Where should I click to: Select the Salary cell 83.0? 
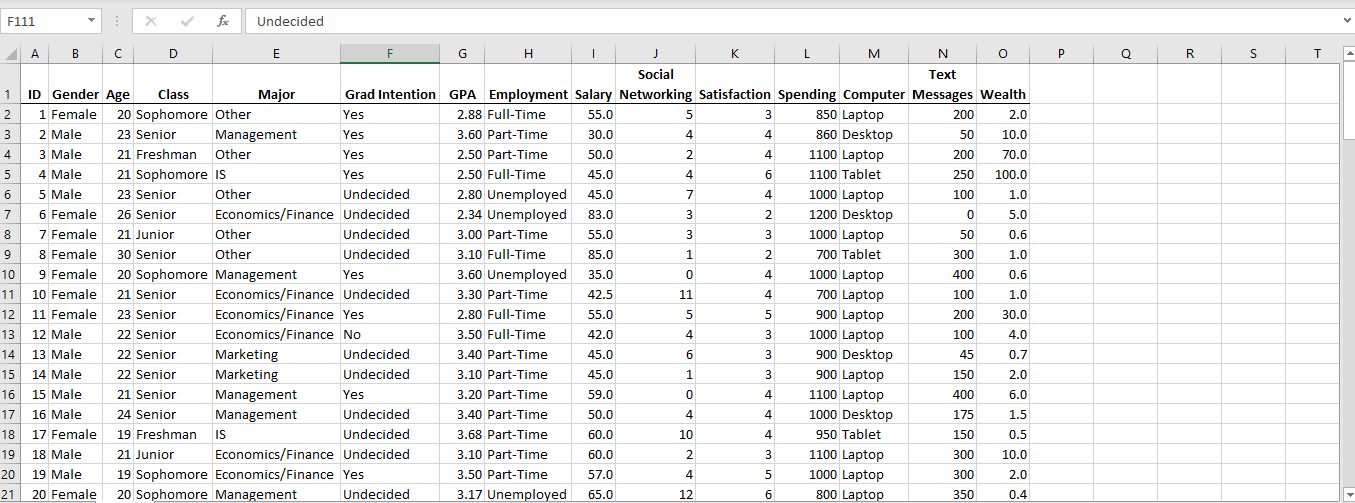coord(594,214)
